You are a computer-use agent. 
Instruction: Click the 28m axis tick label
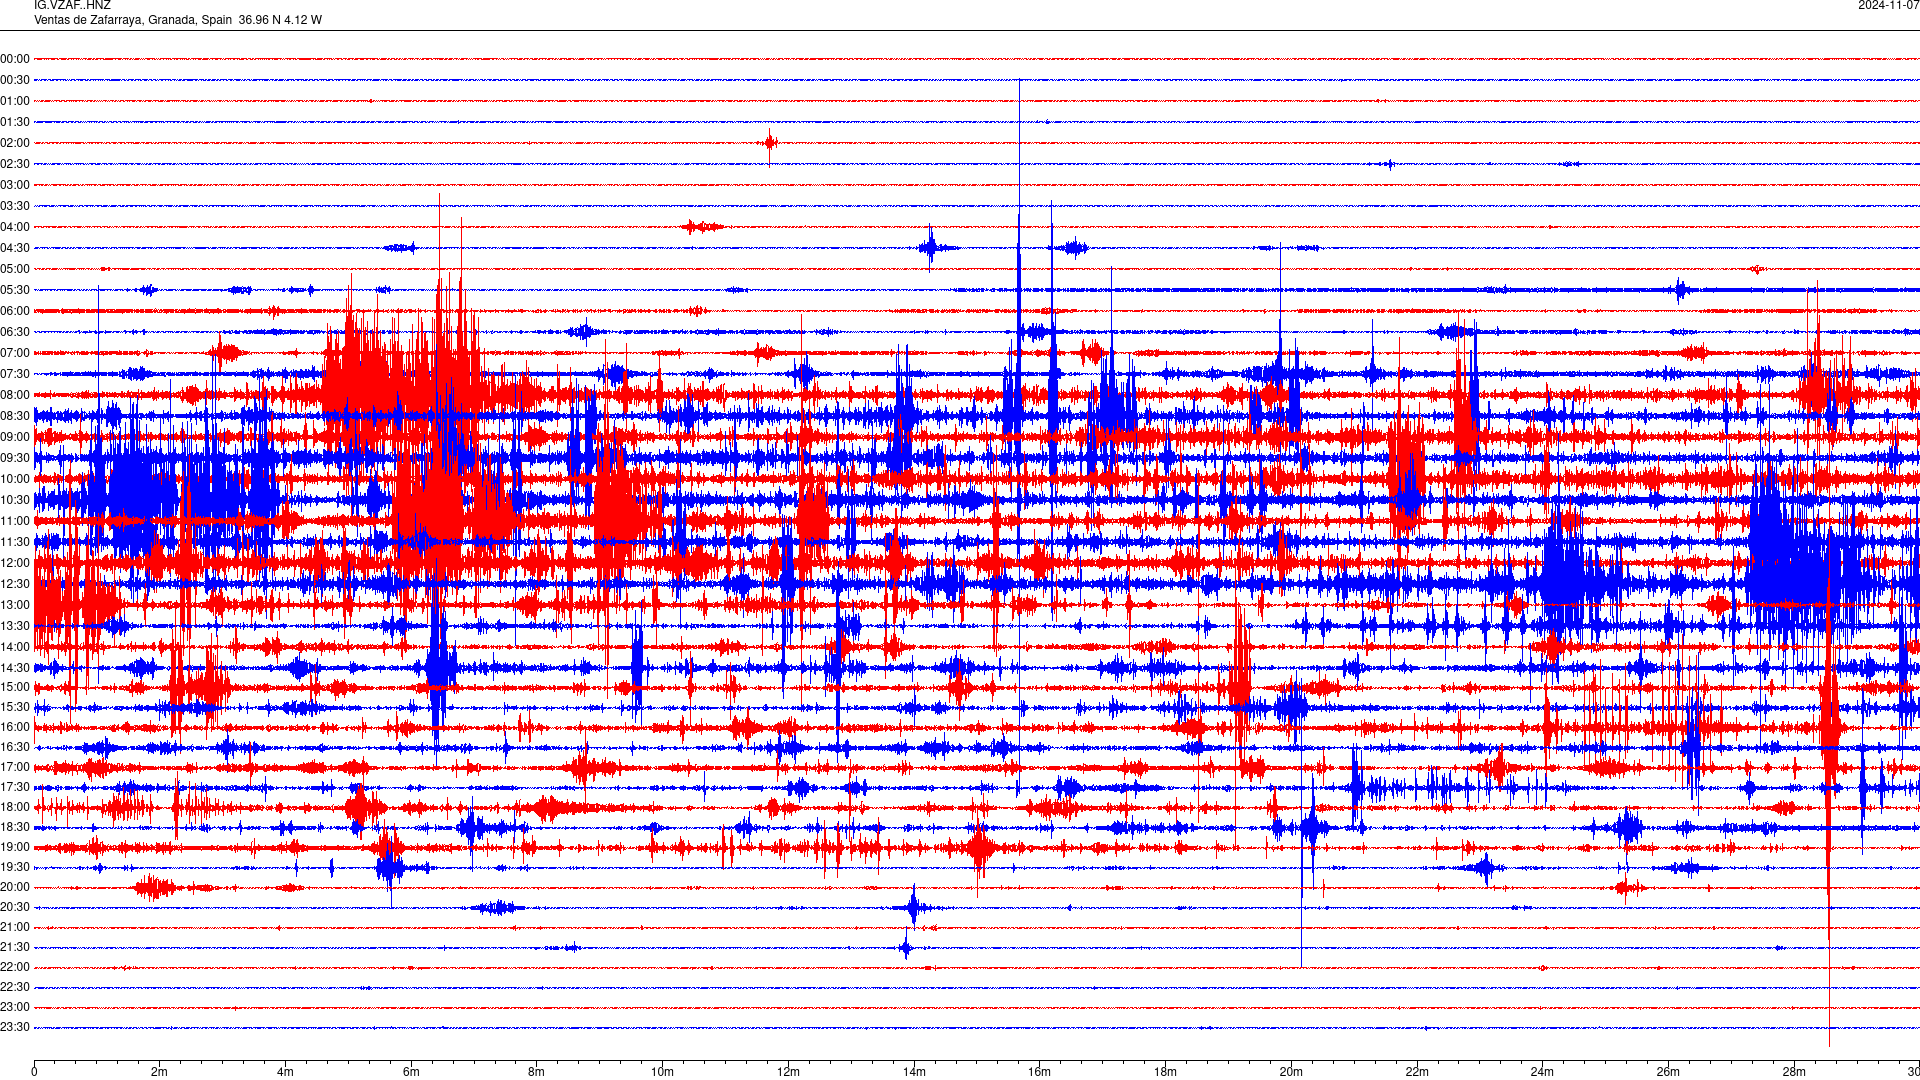pos(1793,1072)
